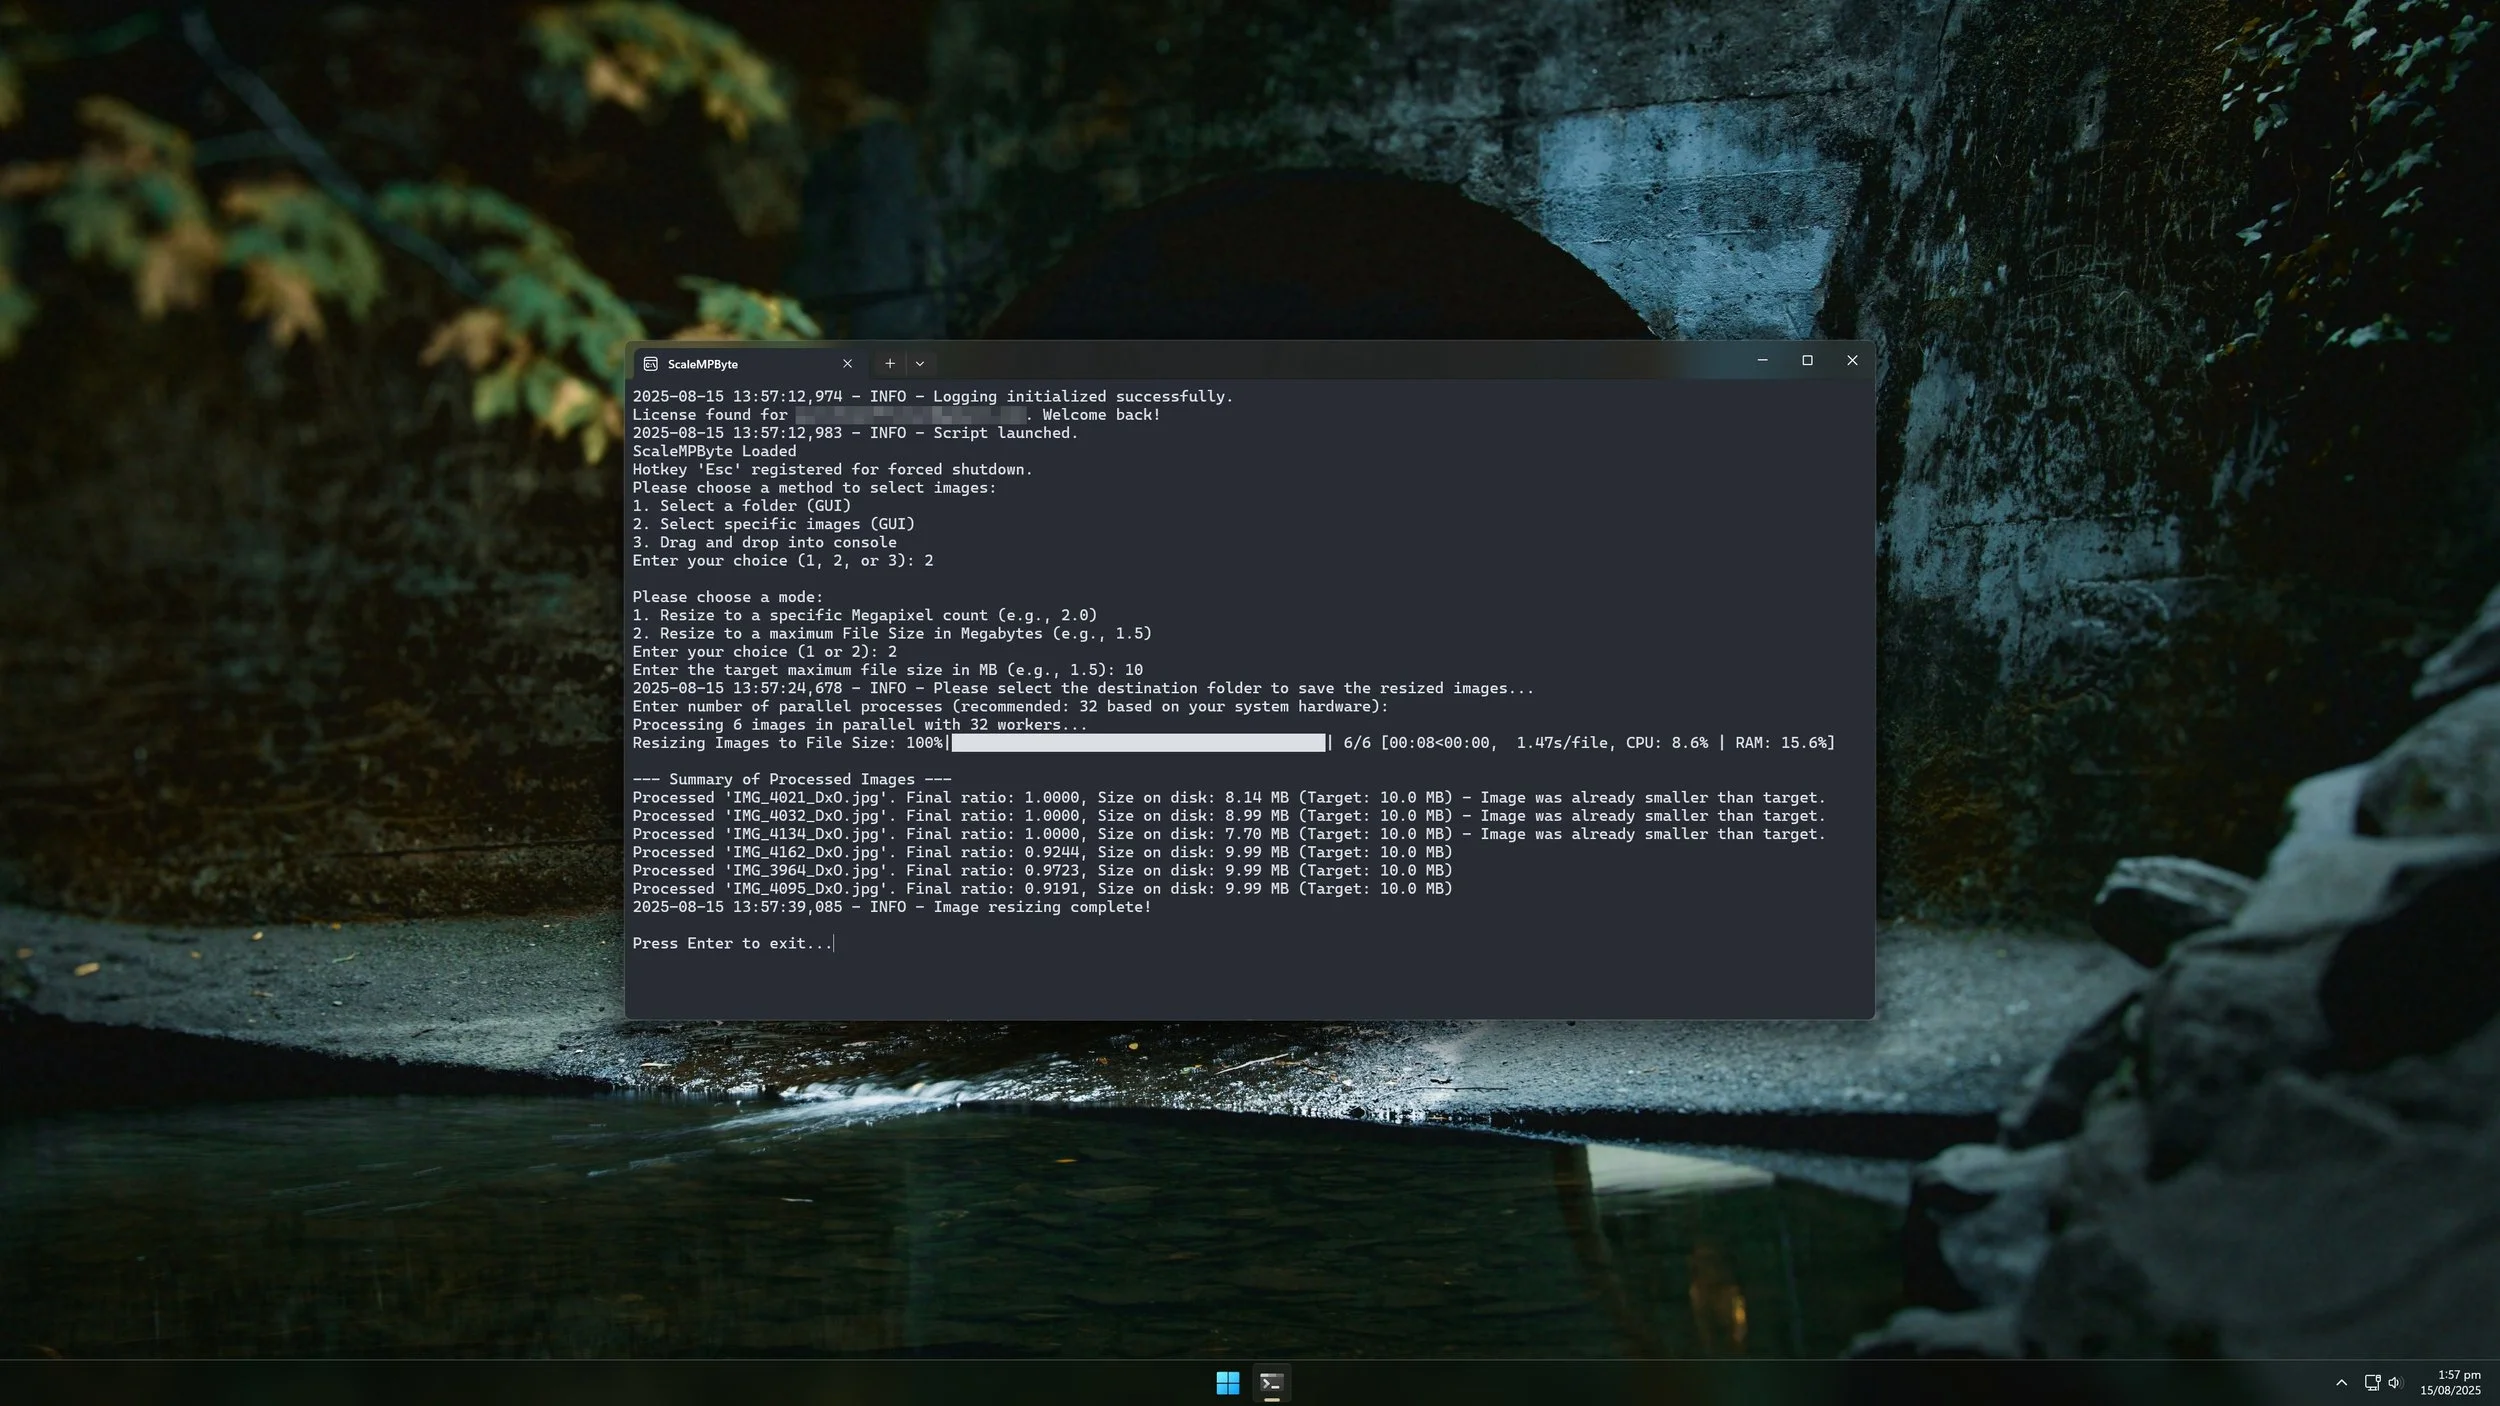This screenshot has width=2500, height=1406.
Task: Click the 'Summary of Processed Images' header
Action: 791,779
